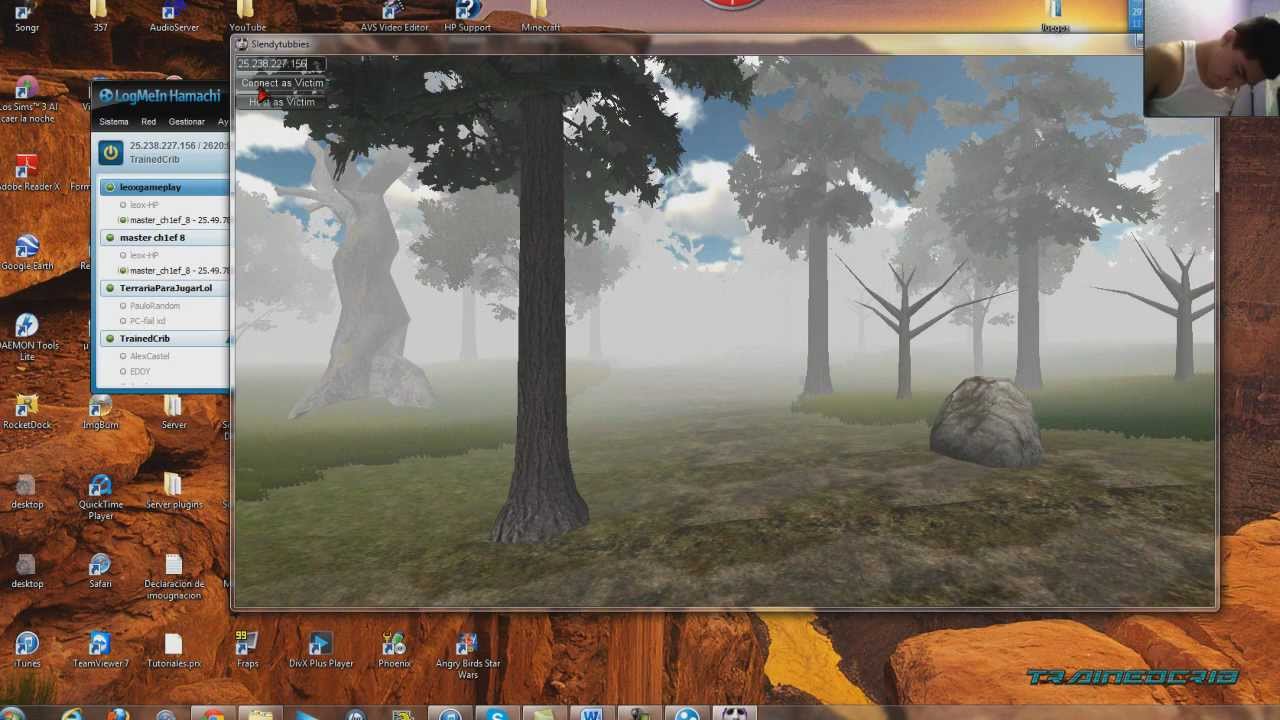Image resolution: width=1280 pixels, height=720 pixels.
Task: Open Los Sims 3 desktop shortcut
Action: (x=27, y=99)
